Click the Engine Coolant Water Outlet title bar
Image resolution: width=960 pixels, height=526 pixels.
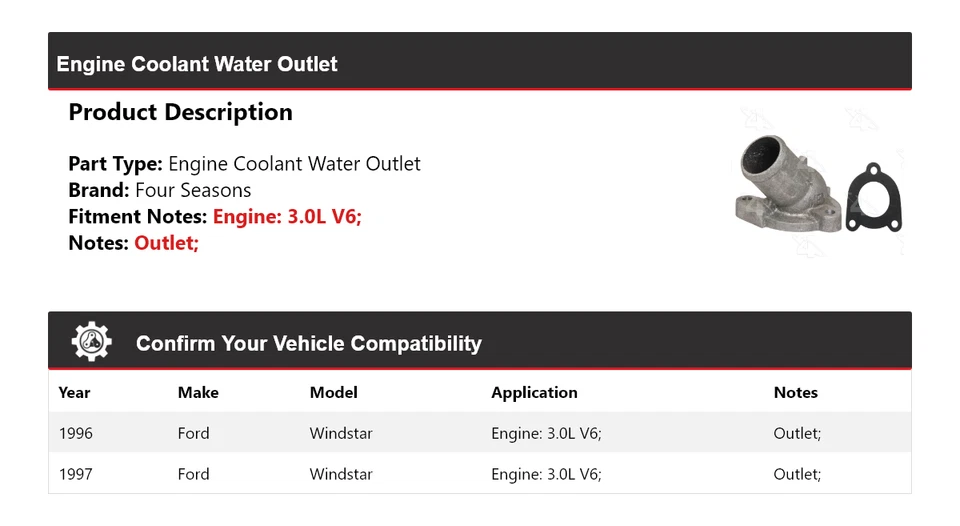[197, 64]
